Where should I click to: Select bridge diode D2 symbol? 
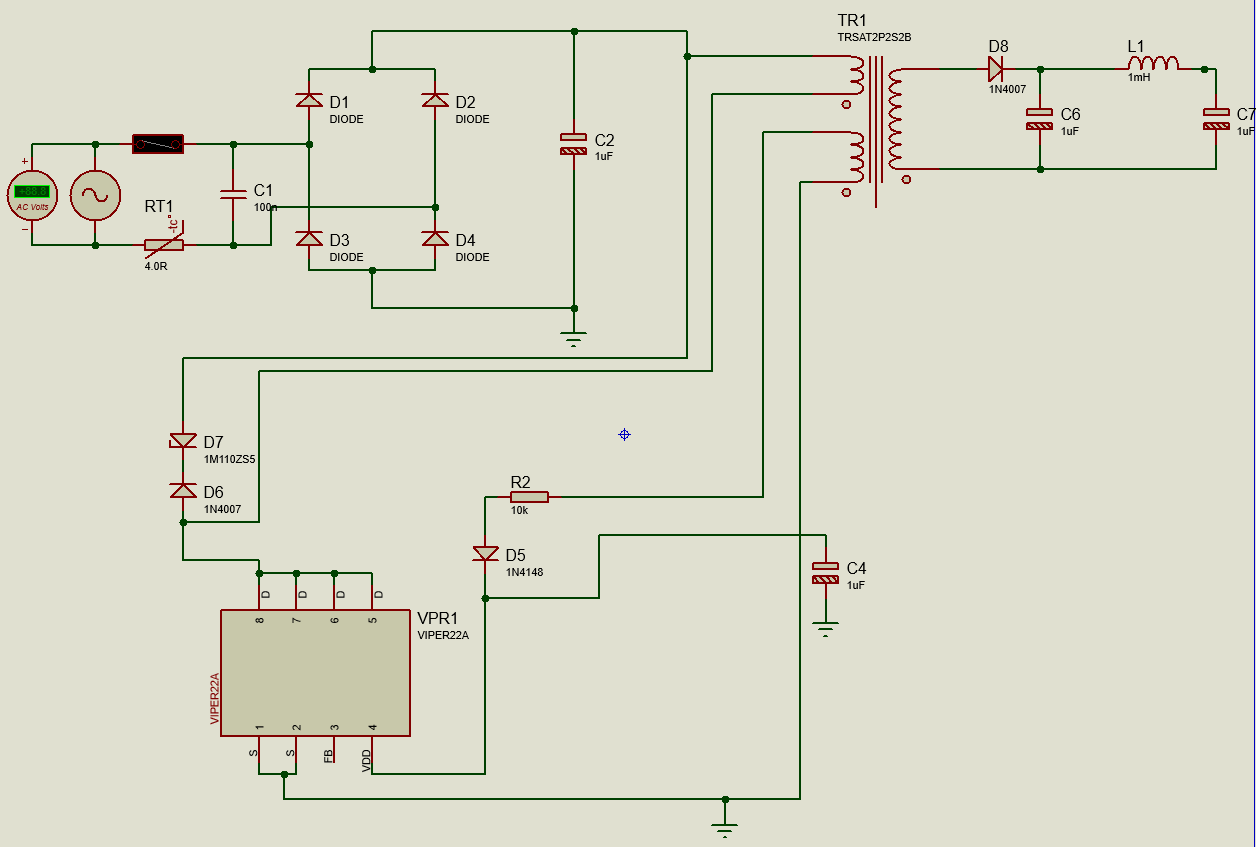tap(435, 100)
